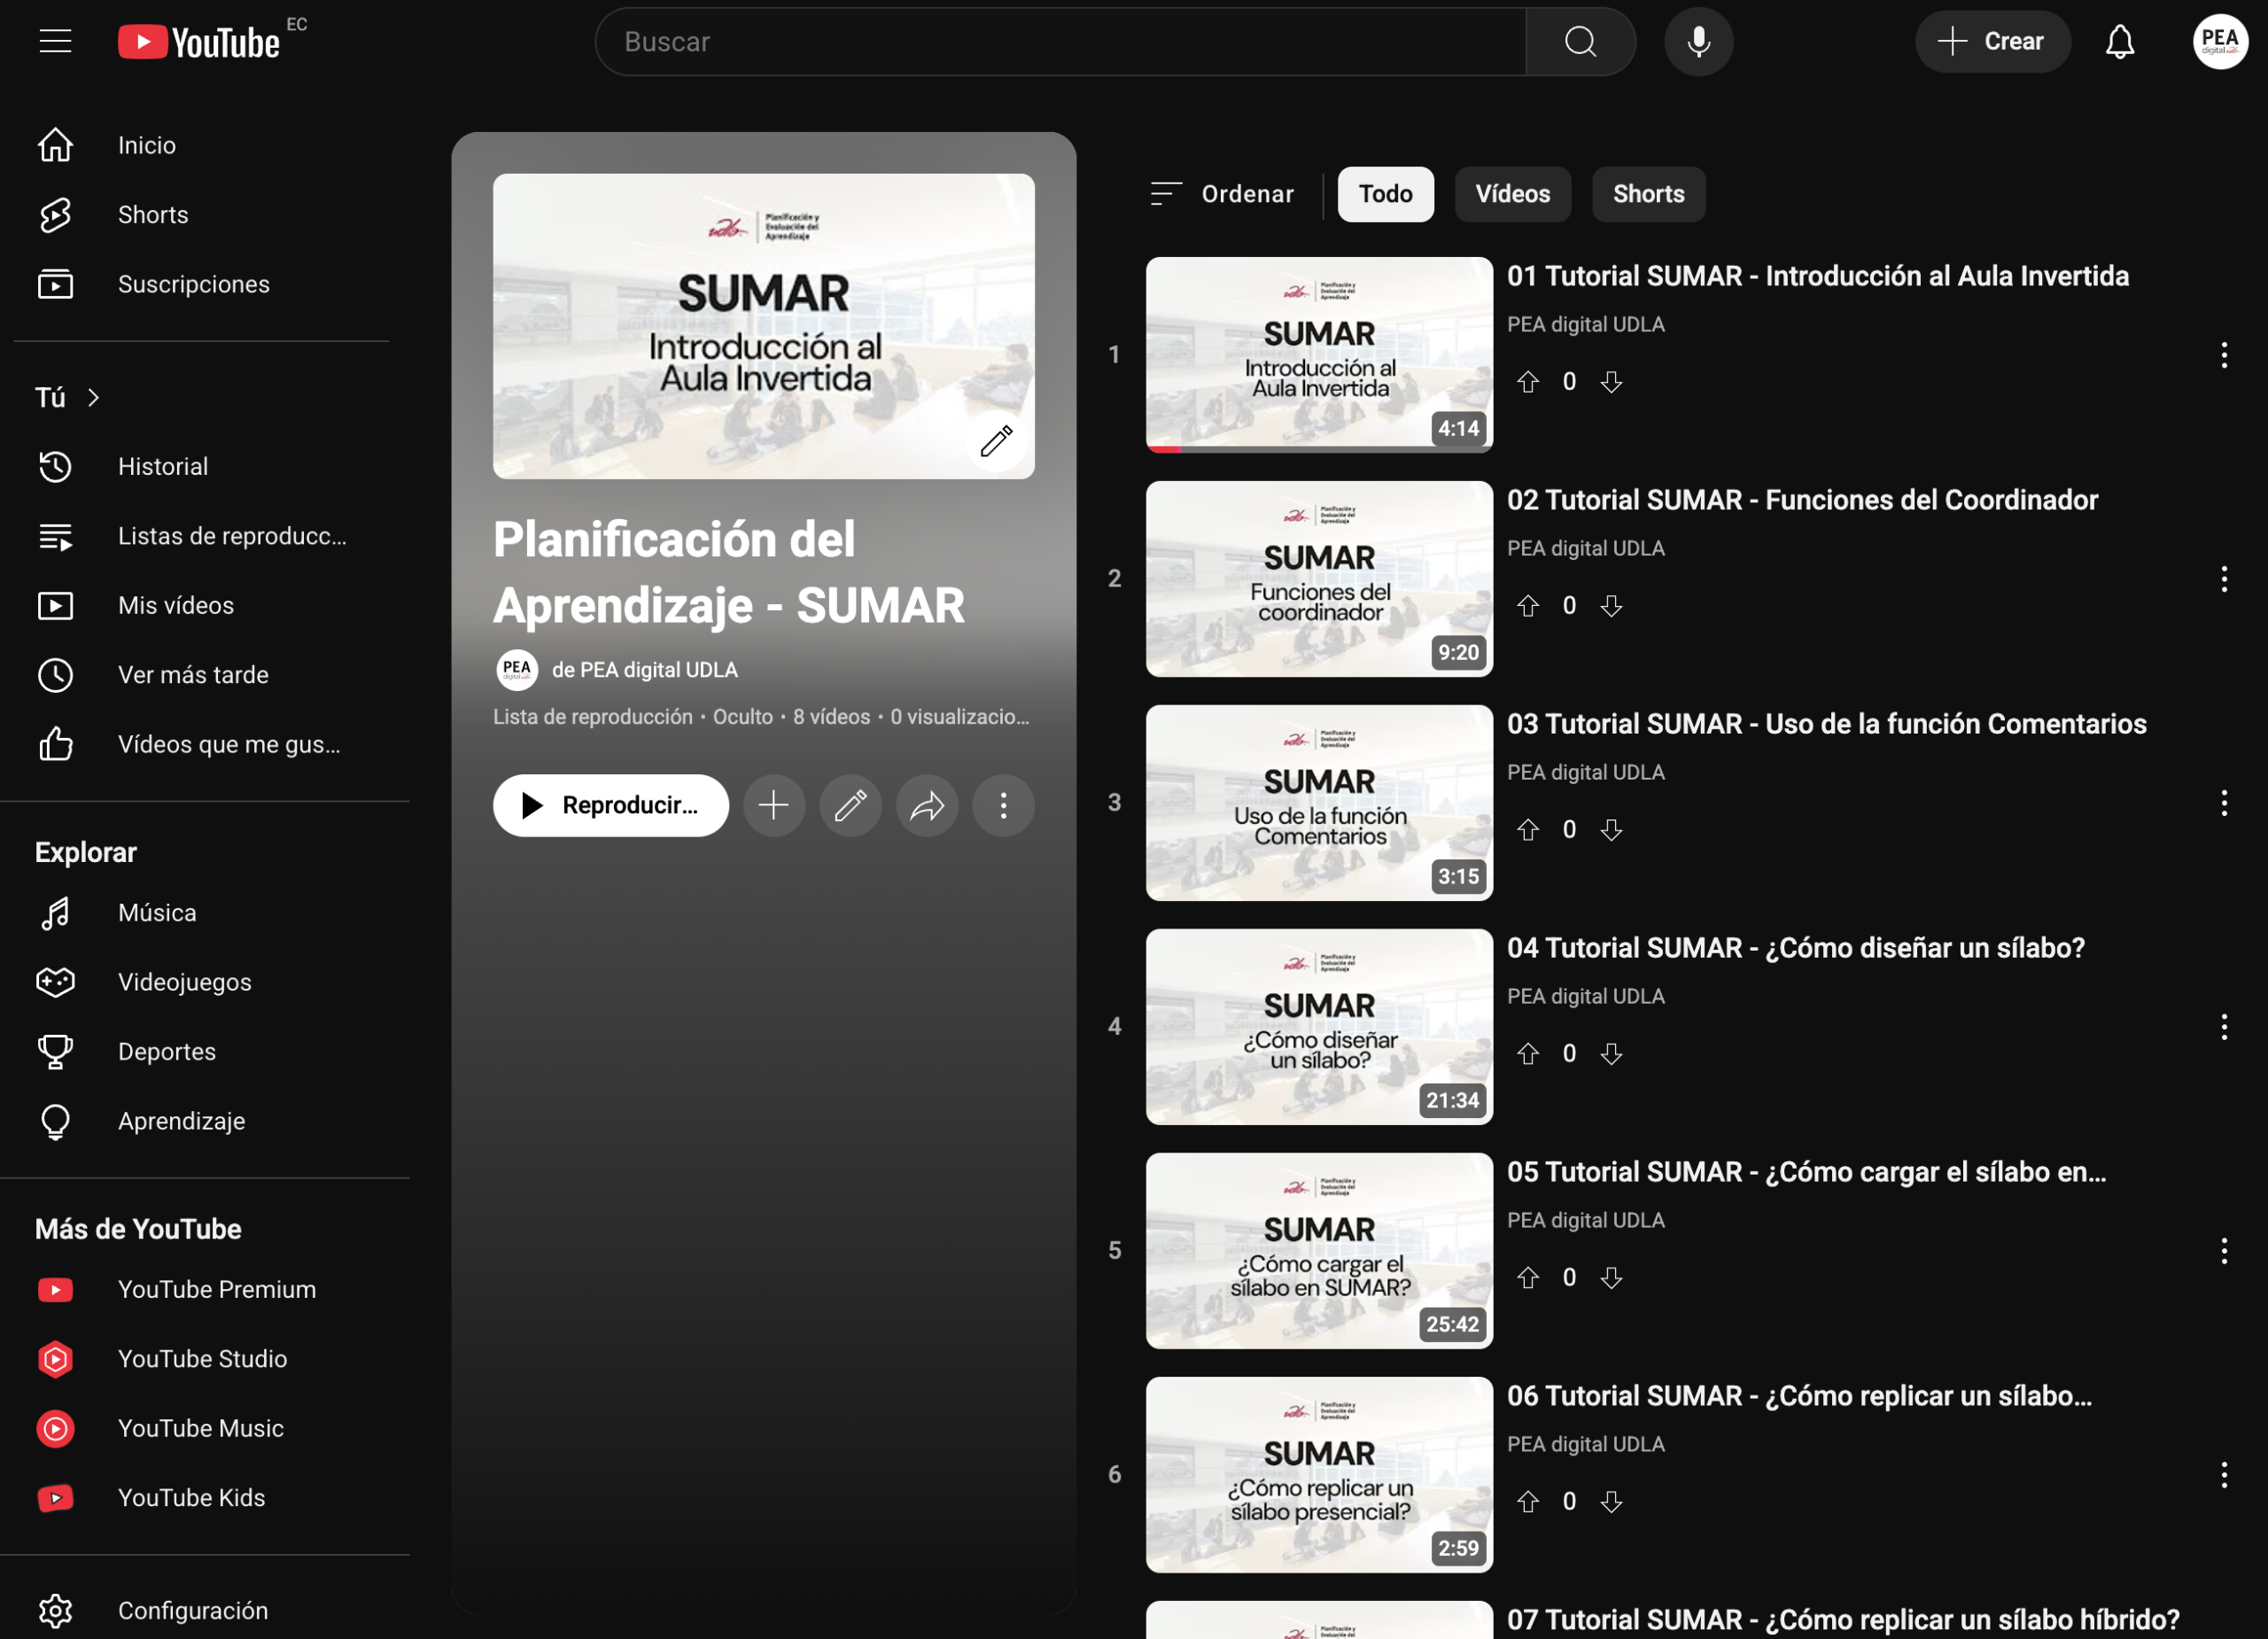
Task: Open more options for video 06
Action: 2224,1475
